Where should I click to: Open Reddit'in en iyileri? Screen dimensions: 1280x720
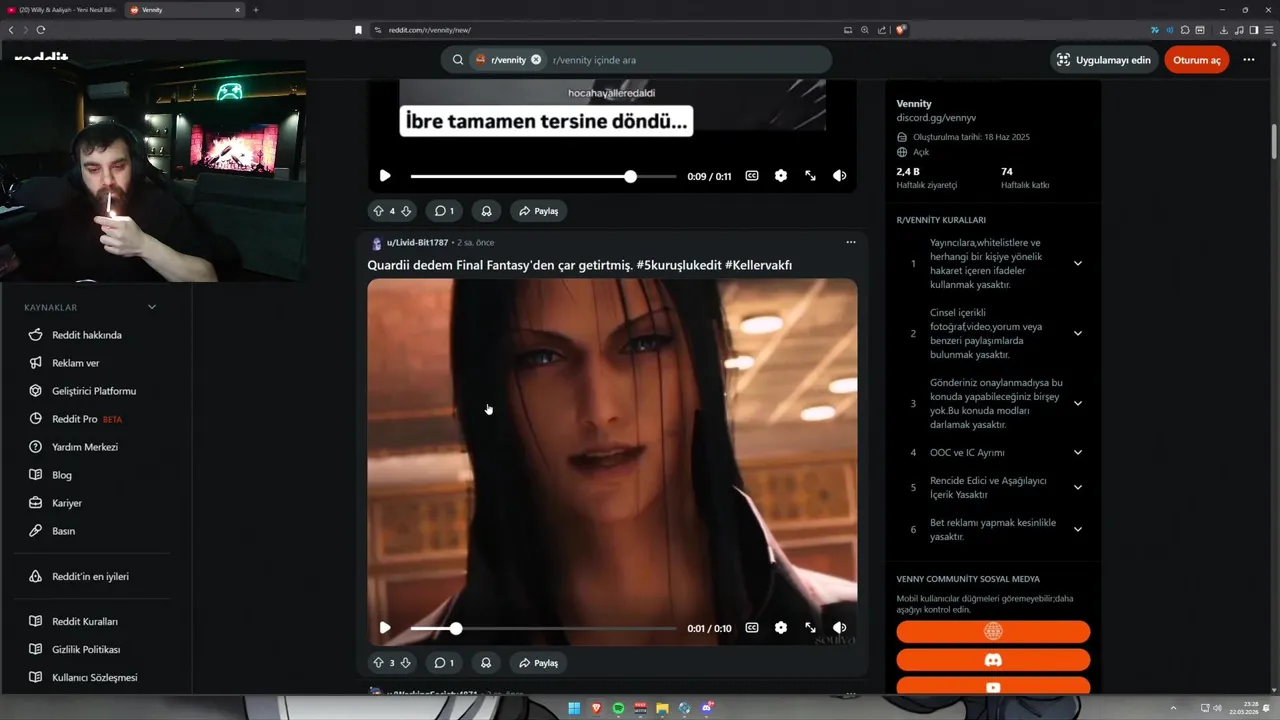coord(90,577)
